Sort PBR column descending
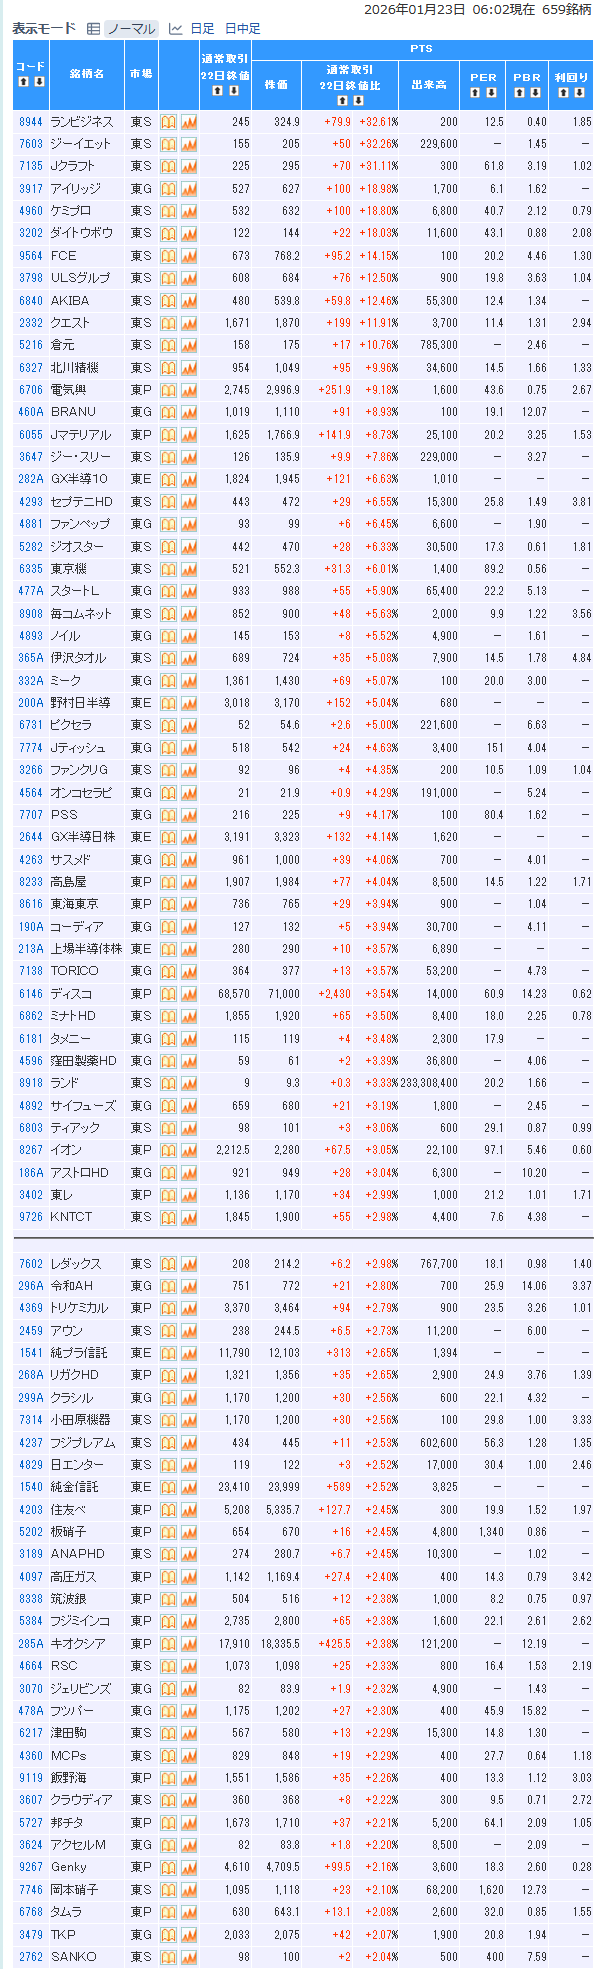The width and height of the screenshot is (607, 1969). pos(535,93)
